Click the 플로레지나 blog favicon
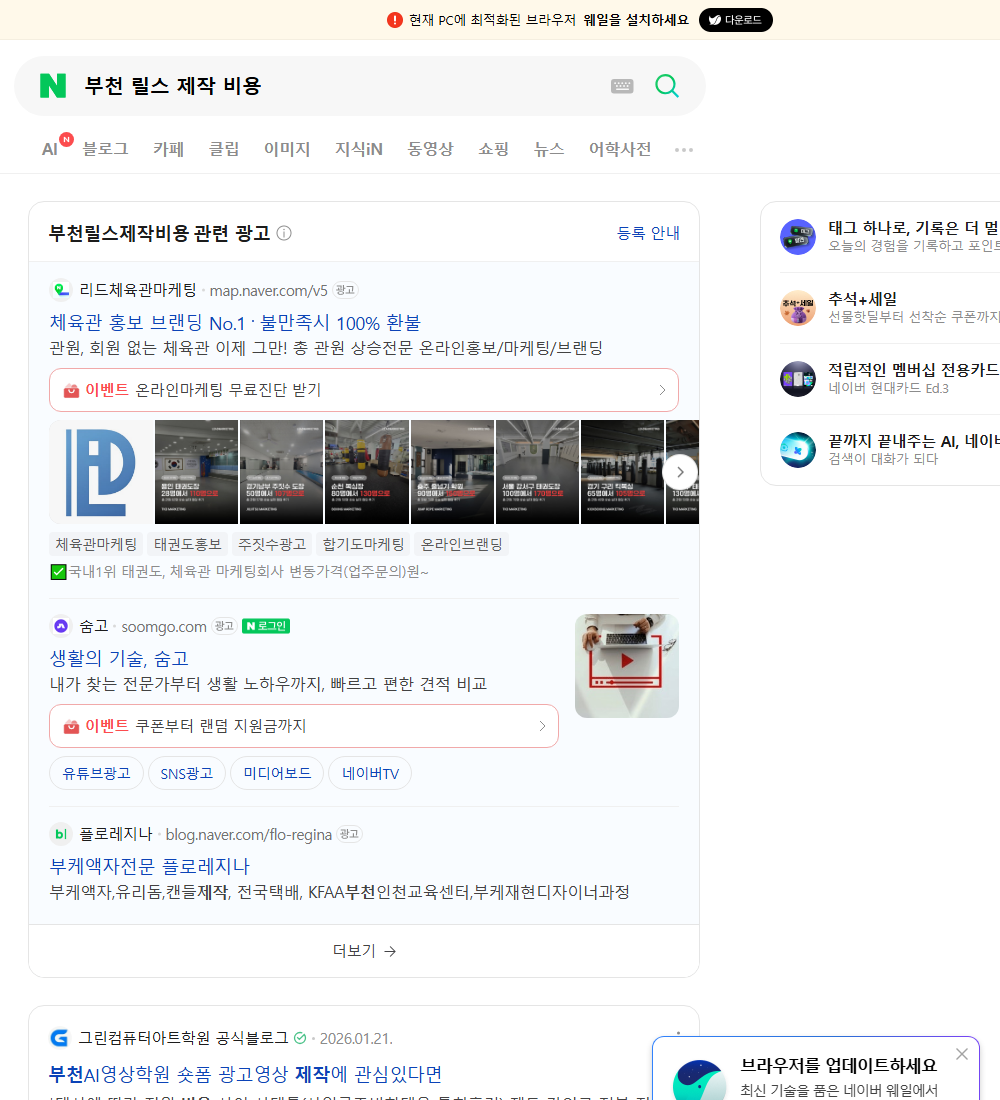 [x=61, y=834]
